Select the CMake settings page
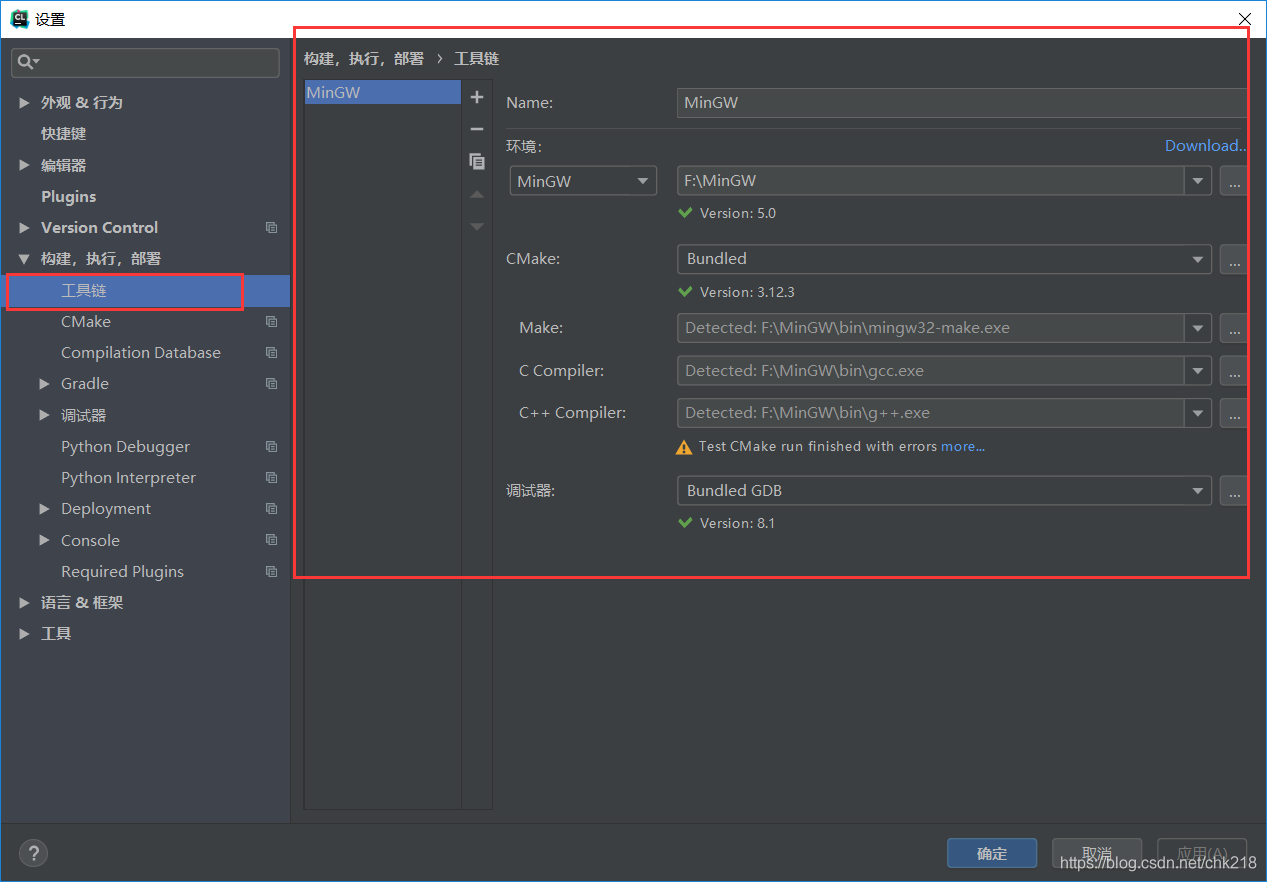Viewport: 1267px width, 882px height. (86, 322)
